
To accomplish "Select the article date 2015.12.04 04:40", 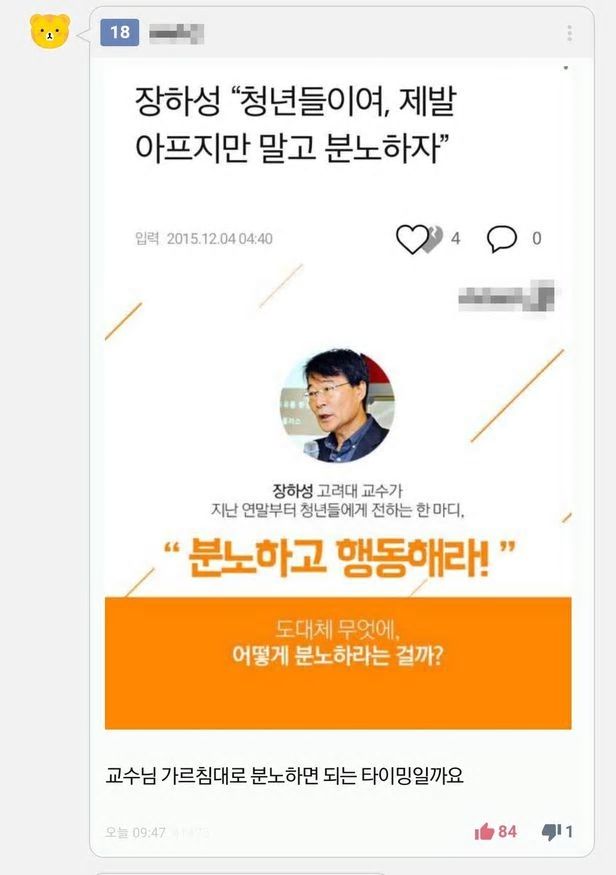I will (220, 239).
